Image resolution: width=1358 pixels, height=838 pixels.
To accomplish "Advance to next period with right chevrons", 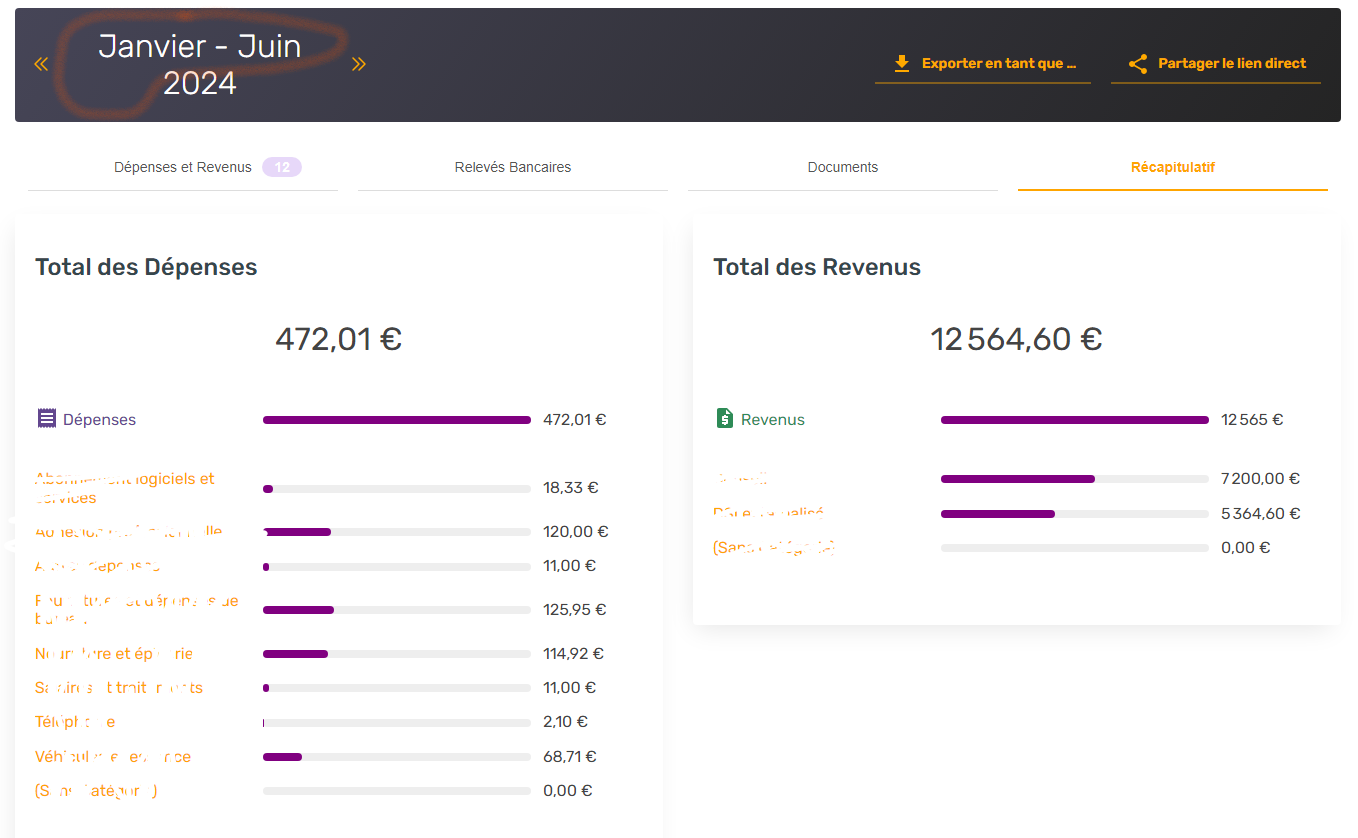I will pyautogui.click(x=359, y=65).
